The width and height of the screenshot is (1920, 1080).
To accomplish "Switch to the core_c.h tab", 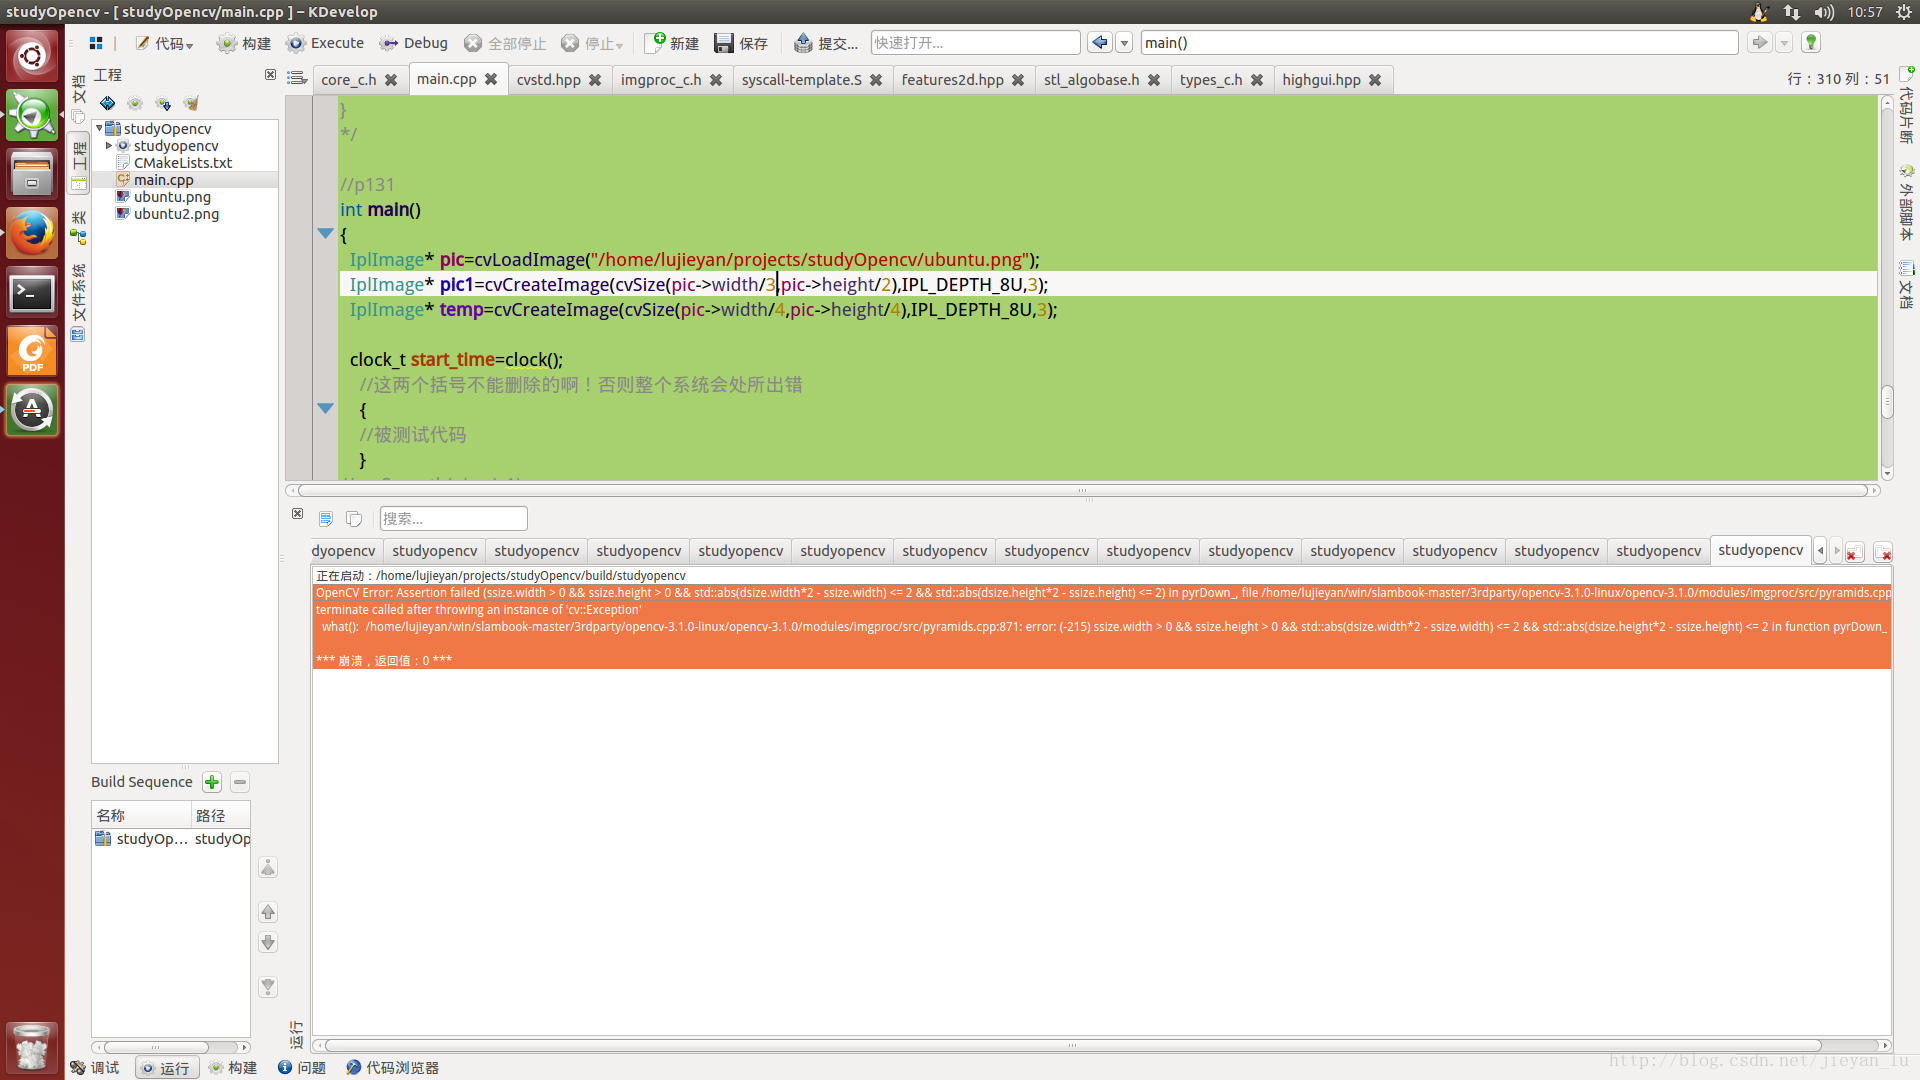I will (349, 79).
